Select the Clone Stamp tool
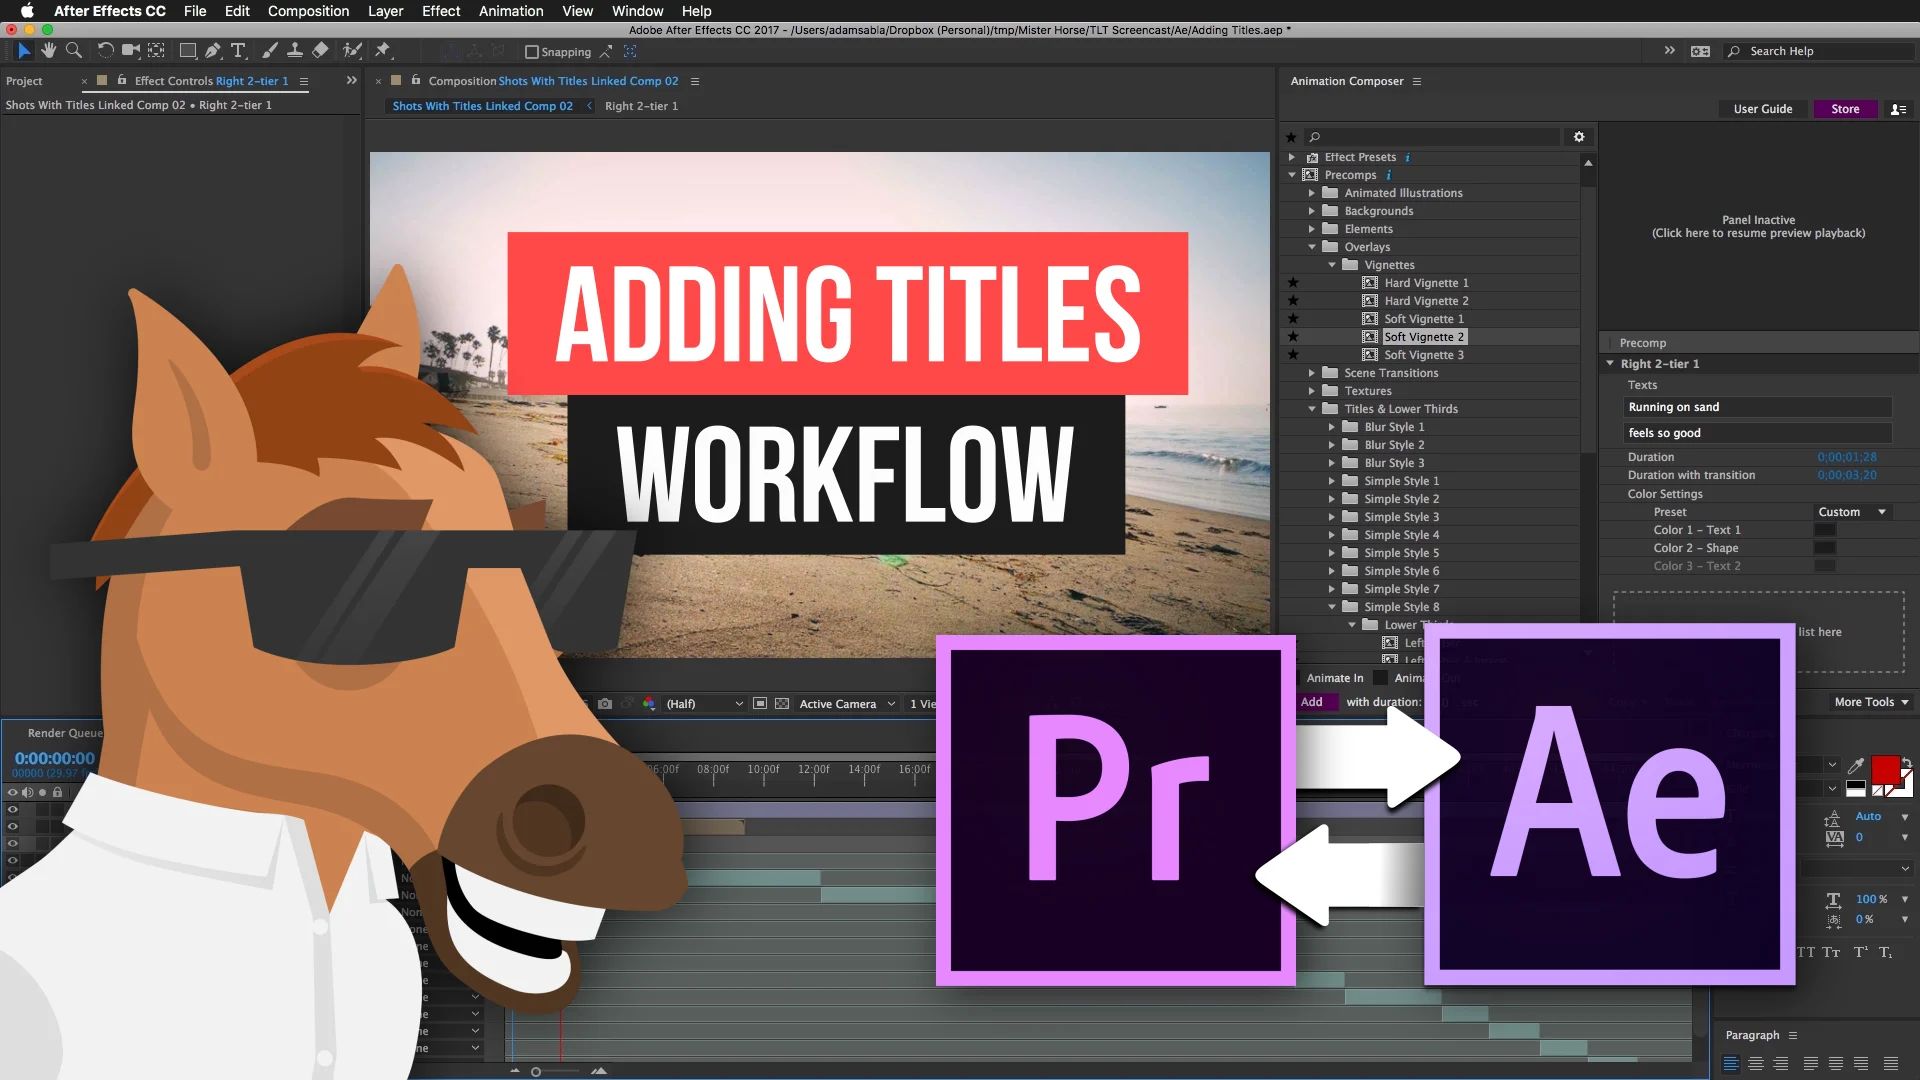Screen dimensions: 1920x1080 coord(295,50)
